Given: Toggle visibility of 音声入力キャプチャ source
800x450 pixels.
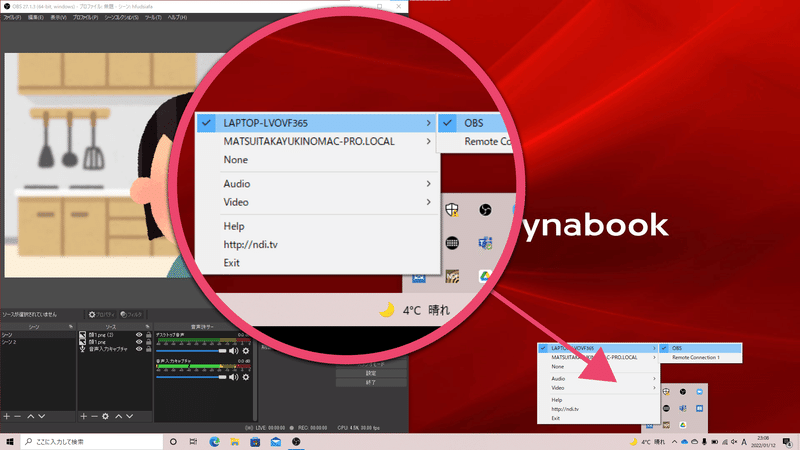Looking at the screenshot, I should pyautogui.click(x=139, y=349).
